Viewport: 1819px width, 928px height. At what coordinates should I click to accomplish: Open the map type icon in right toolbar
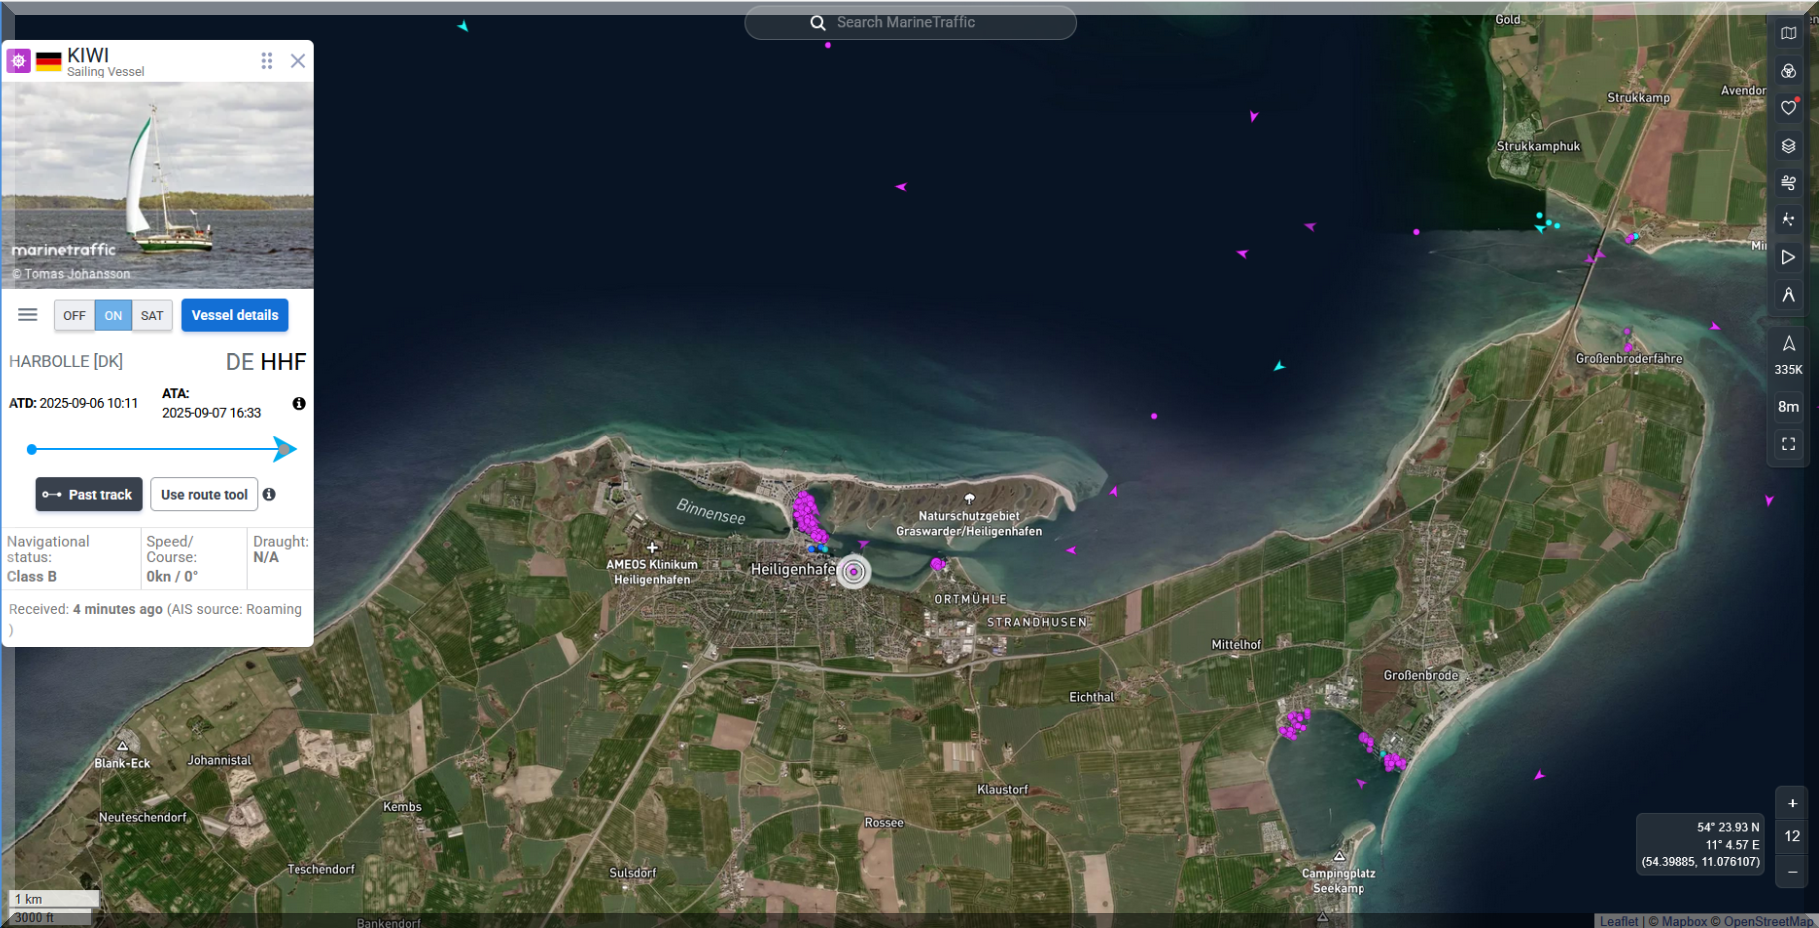tap(1788, 33)
